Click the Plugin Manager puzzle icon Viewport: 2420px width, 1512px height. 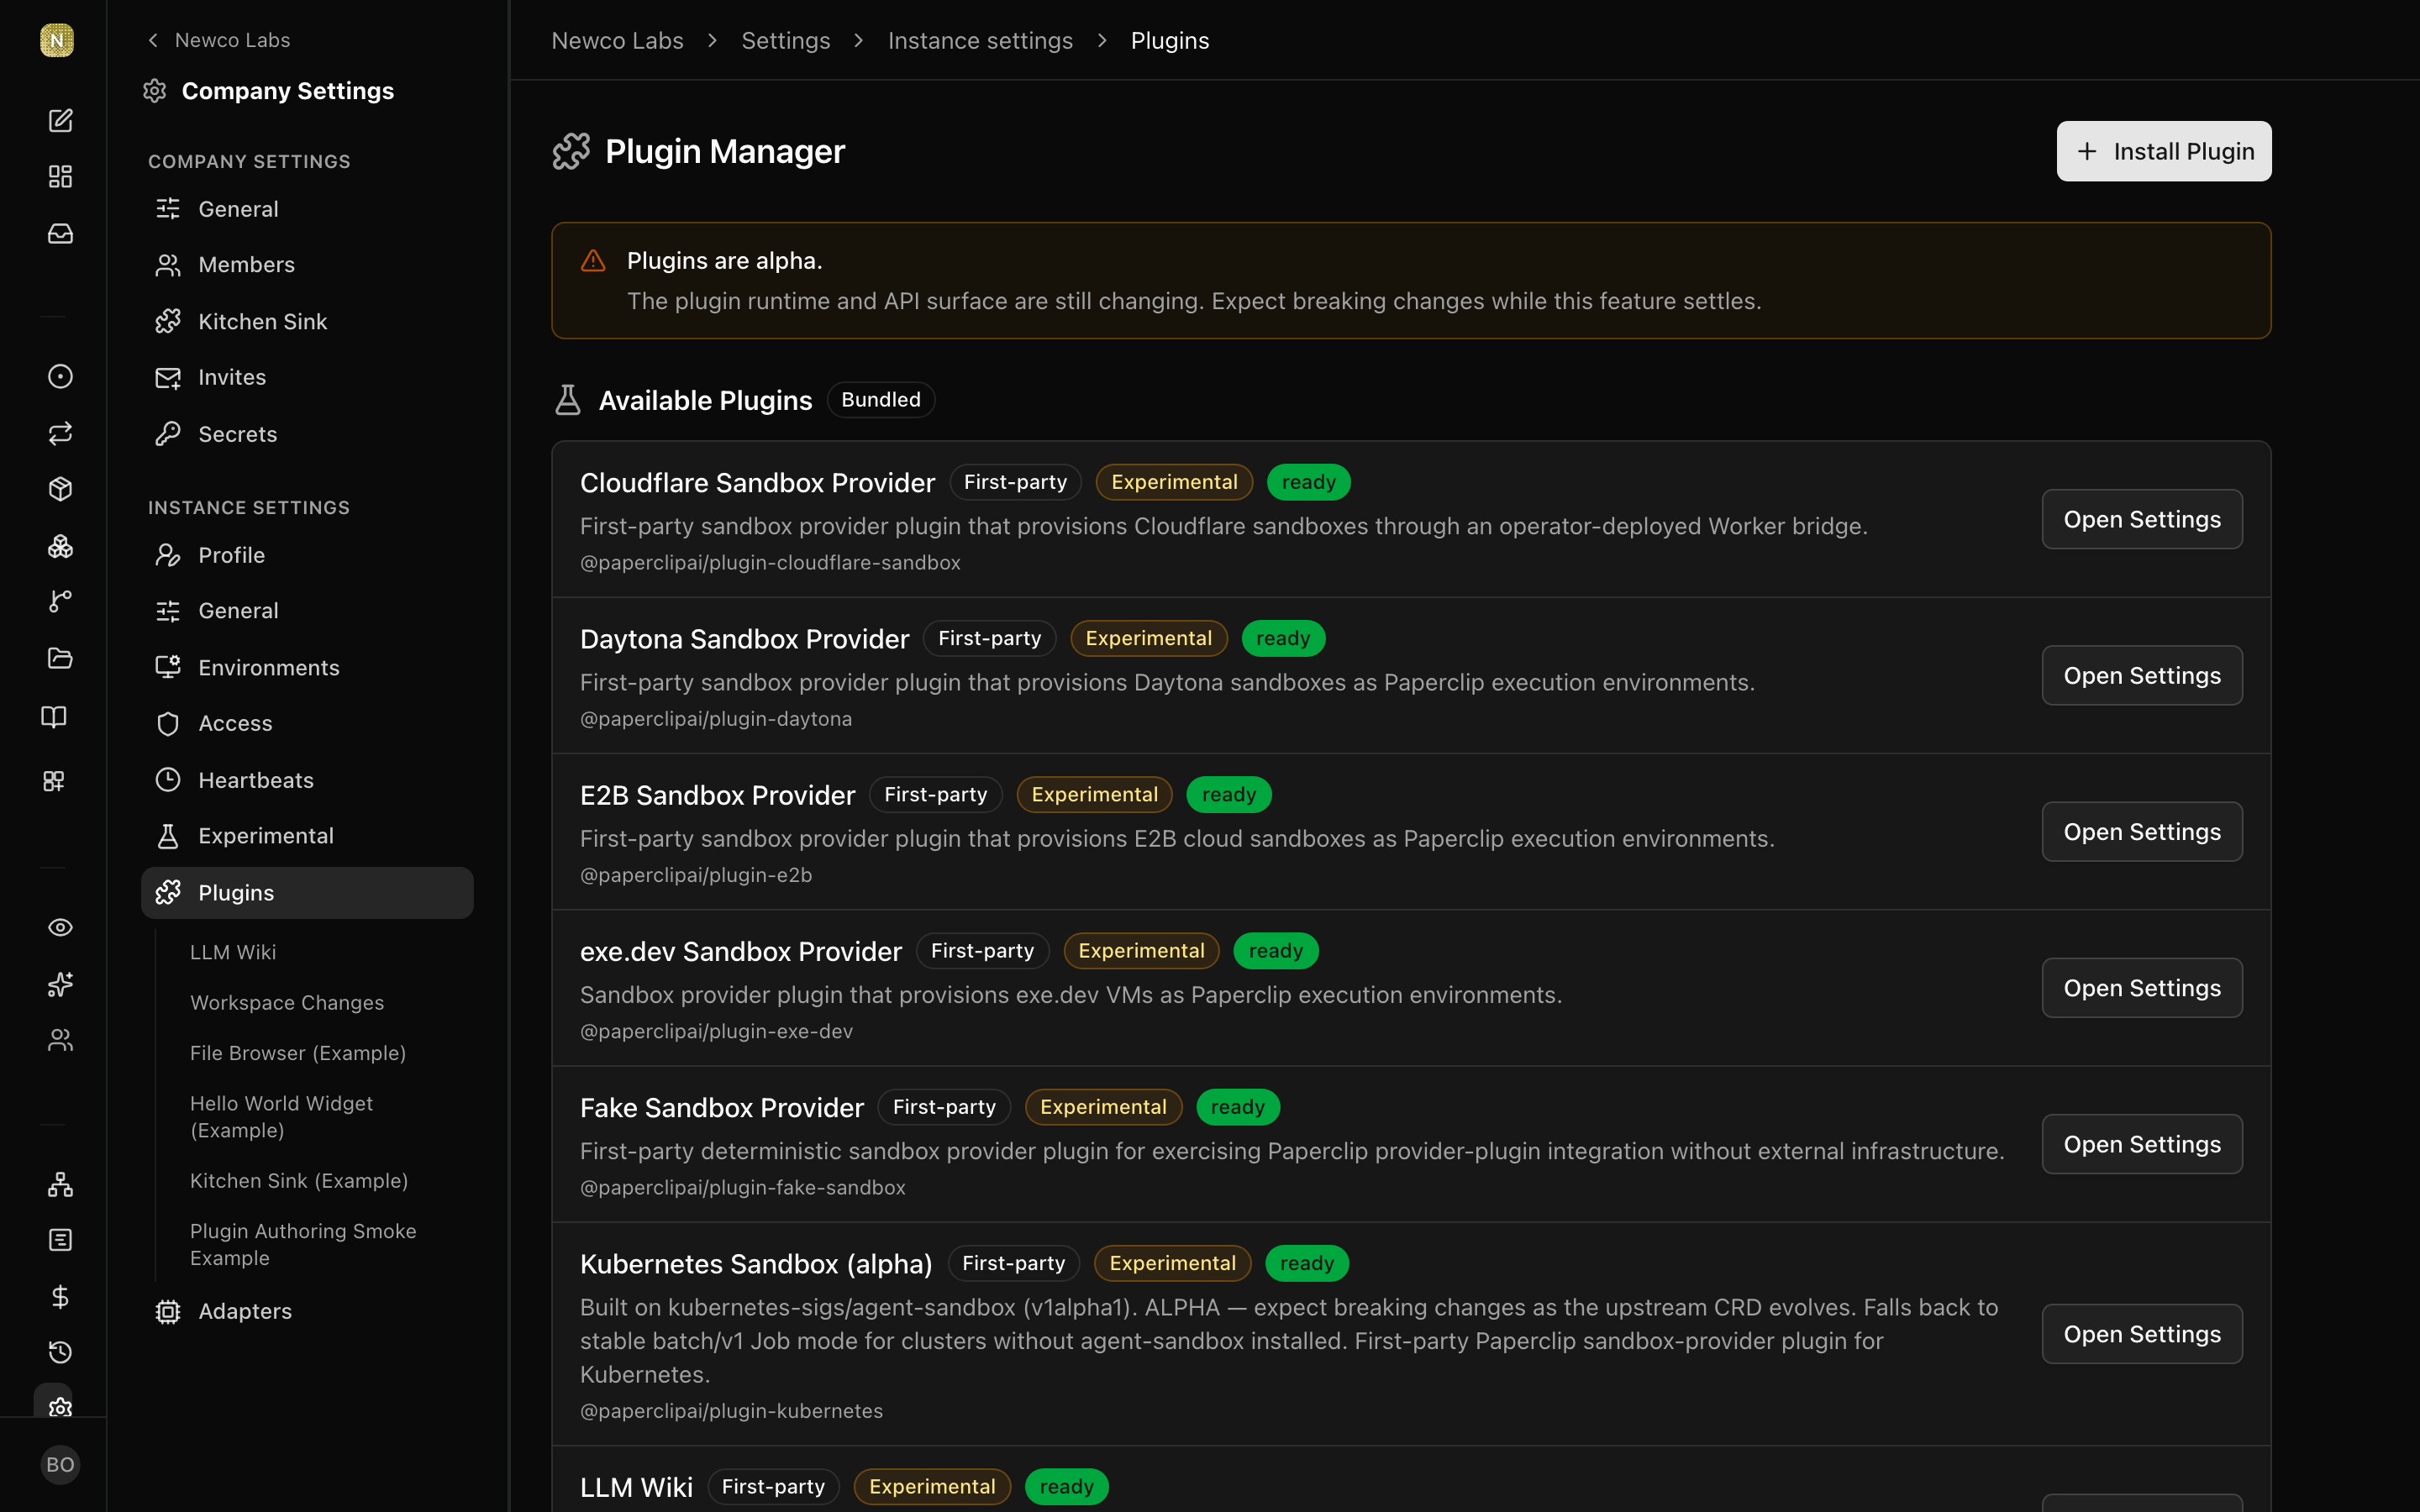click(571, 151)
